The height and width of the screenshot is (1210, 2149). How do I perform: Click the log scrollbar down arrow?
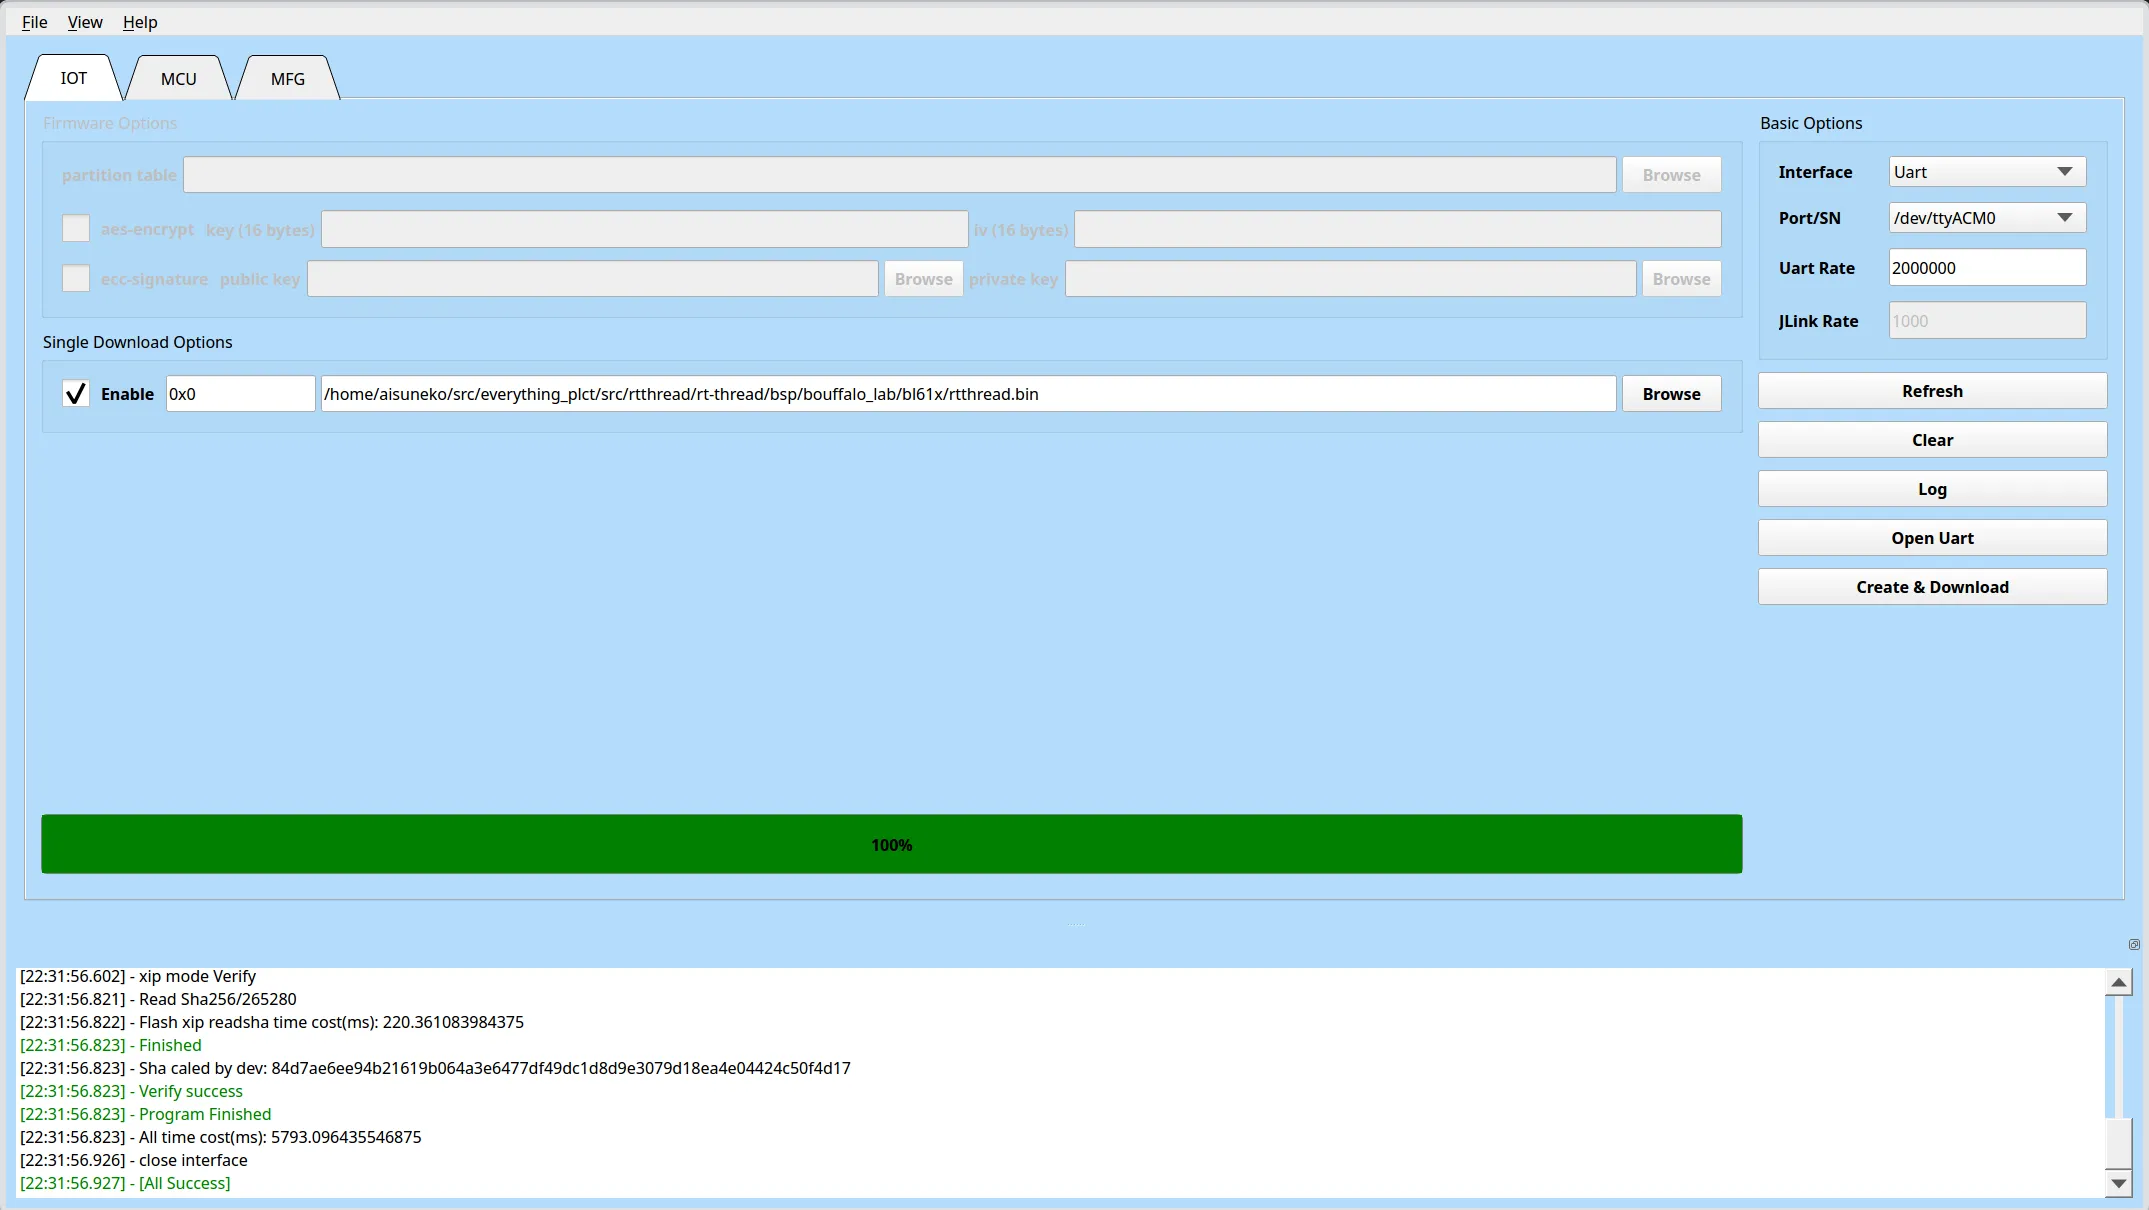2118,1183
